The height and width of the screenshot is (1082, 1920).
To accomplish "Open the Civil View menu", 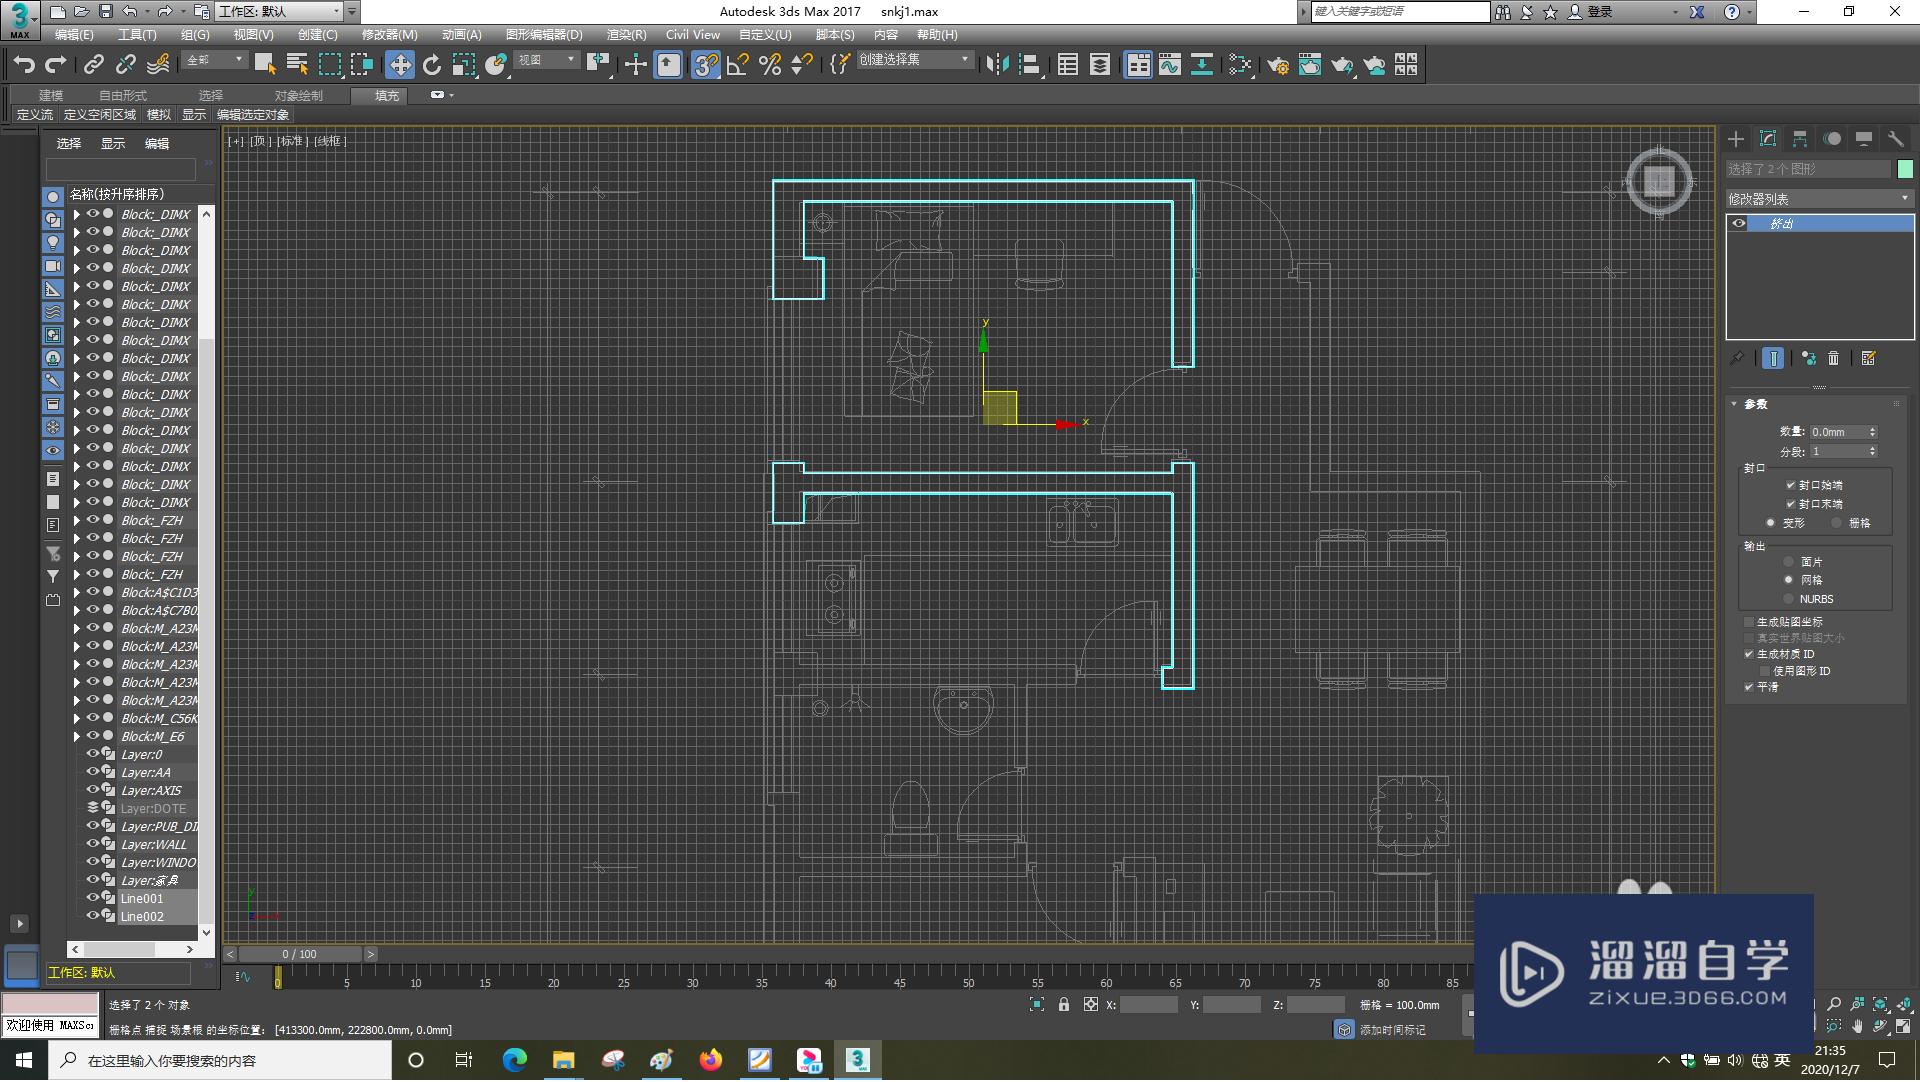I will [x=693, y=35].
